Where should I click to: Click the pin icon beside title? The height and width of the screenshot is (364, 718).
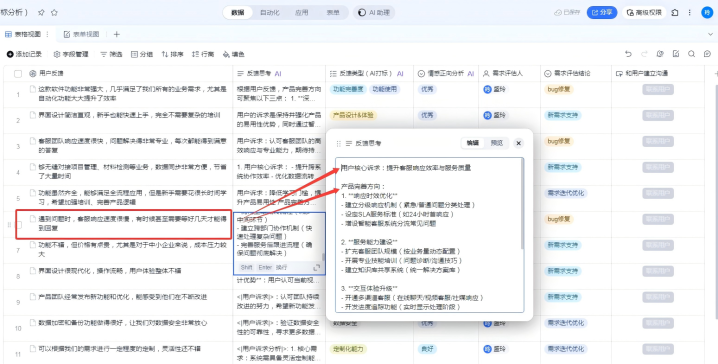[x=41, y=12]
